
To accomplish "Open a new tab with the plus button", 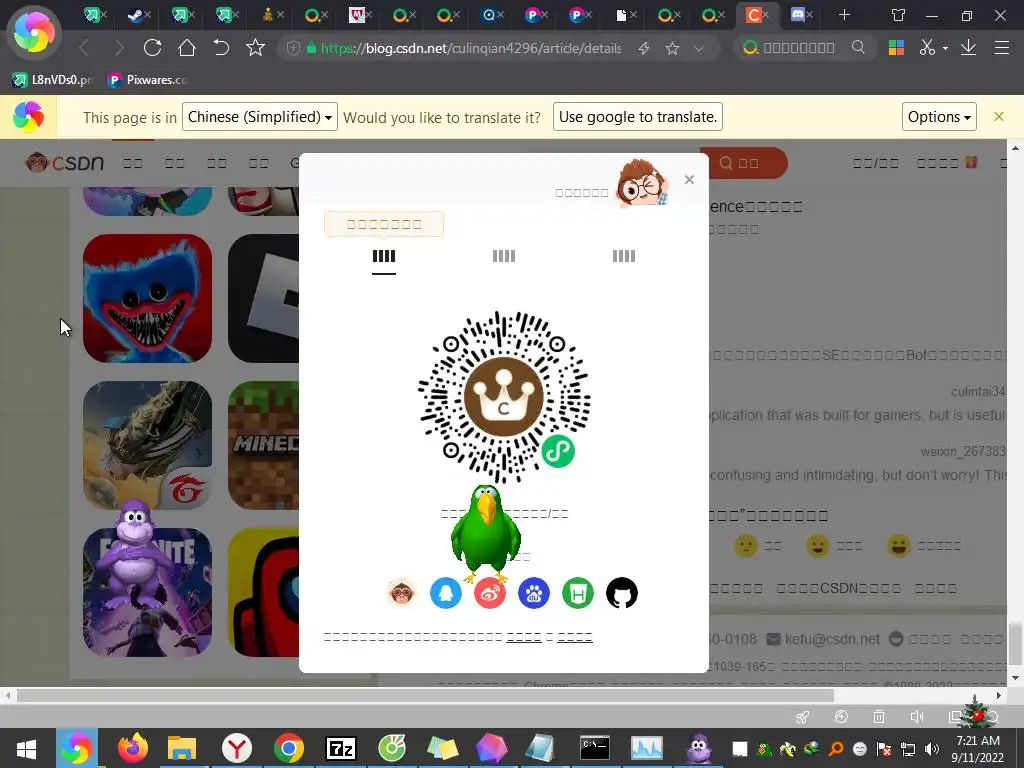I will [x=844, y=14].
